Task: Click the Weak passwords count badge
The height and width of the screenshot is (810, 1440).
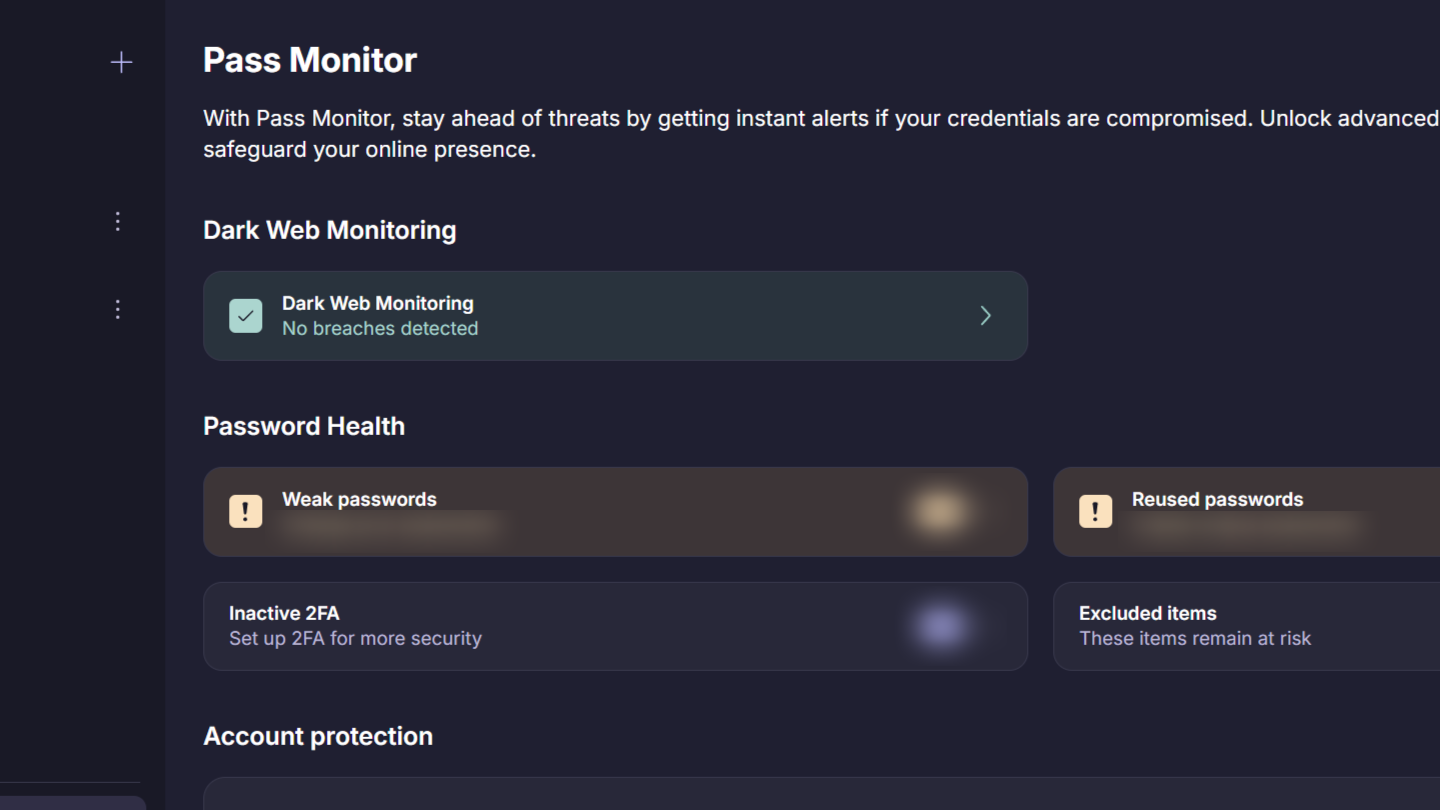Action: pyautogui.click(x=940, y=511)
